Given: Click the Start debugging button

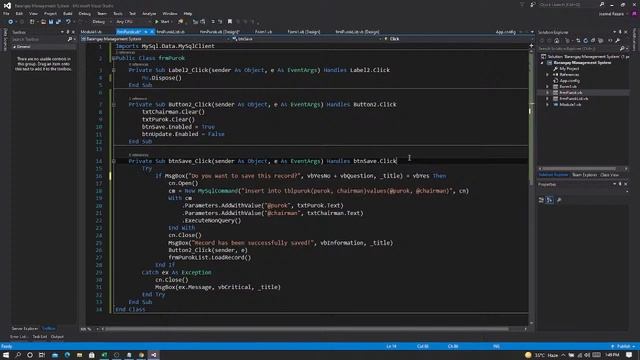Looking at the screenshot, I should pos(162,22).
